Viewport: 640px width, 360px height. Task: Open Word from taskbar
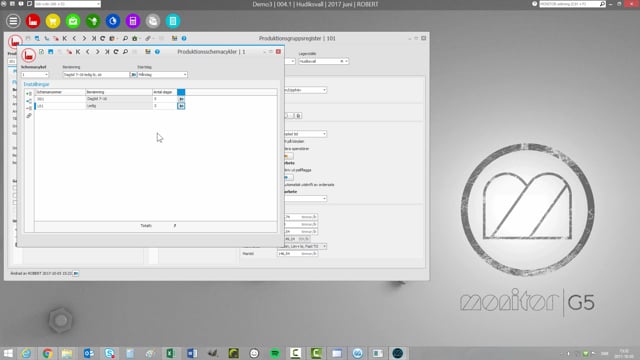192,353
